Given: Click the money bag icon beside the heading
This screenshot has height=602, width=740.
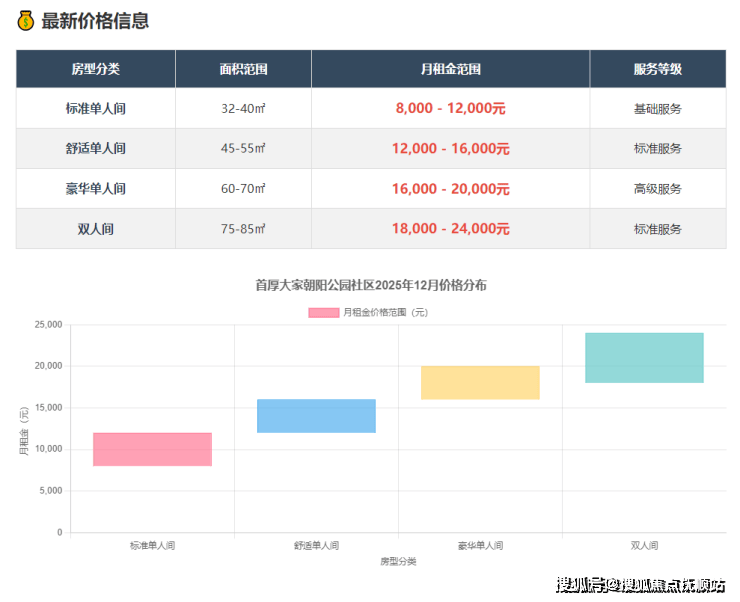Looking at the screenshot, I should 26,20.
